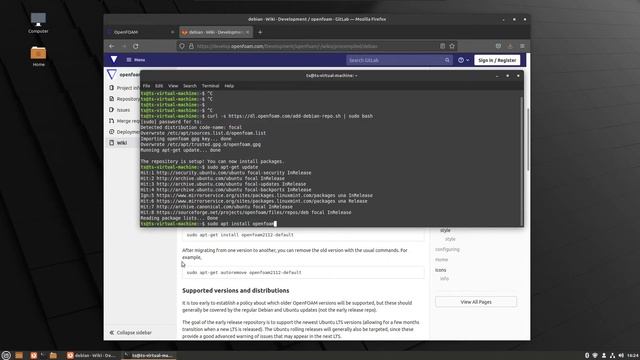640x360 pixels.
Task: Go forward in Firefox
Action: click(x=124, y=46)
